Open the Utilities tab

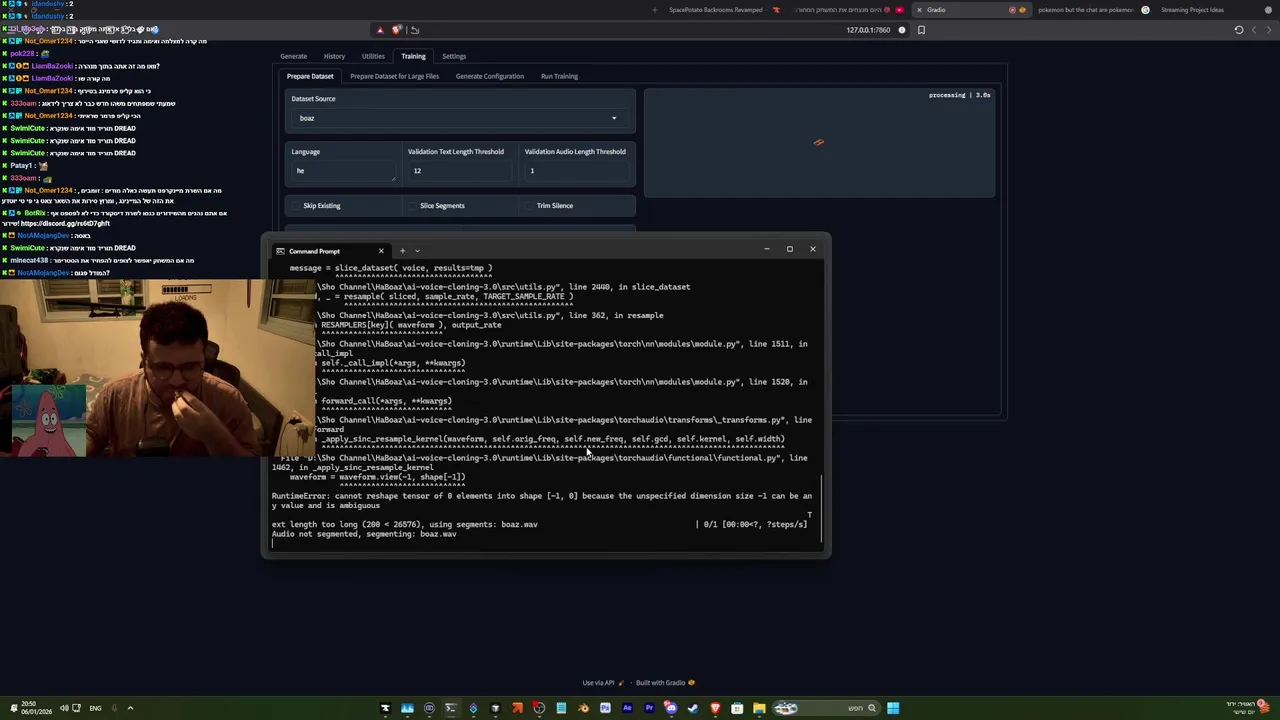373,56
